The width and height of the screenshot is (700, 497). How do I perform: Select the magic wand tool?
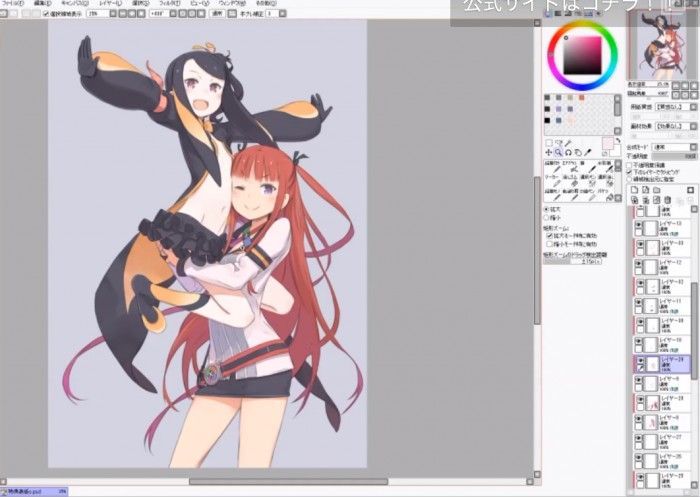(x=568, y=143)
